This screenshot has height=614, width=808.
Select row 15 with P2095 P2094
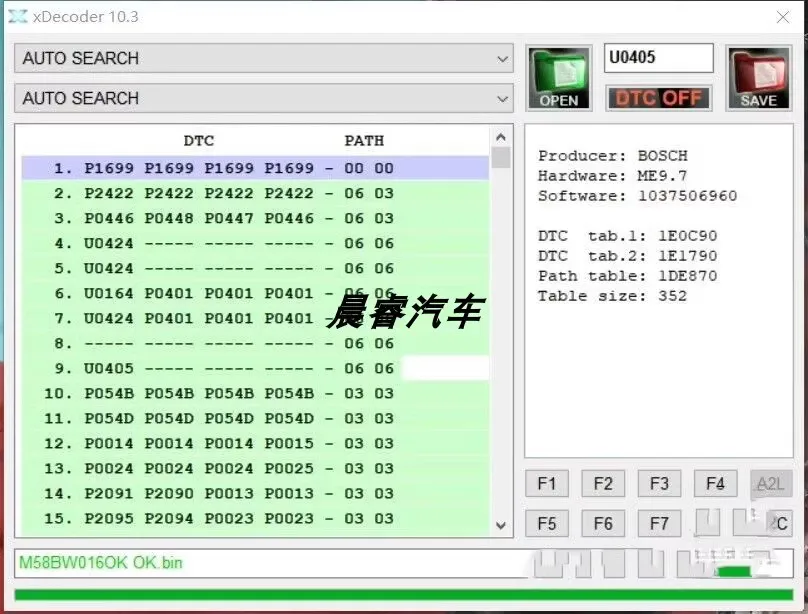(255, 519)
